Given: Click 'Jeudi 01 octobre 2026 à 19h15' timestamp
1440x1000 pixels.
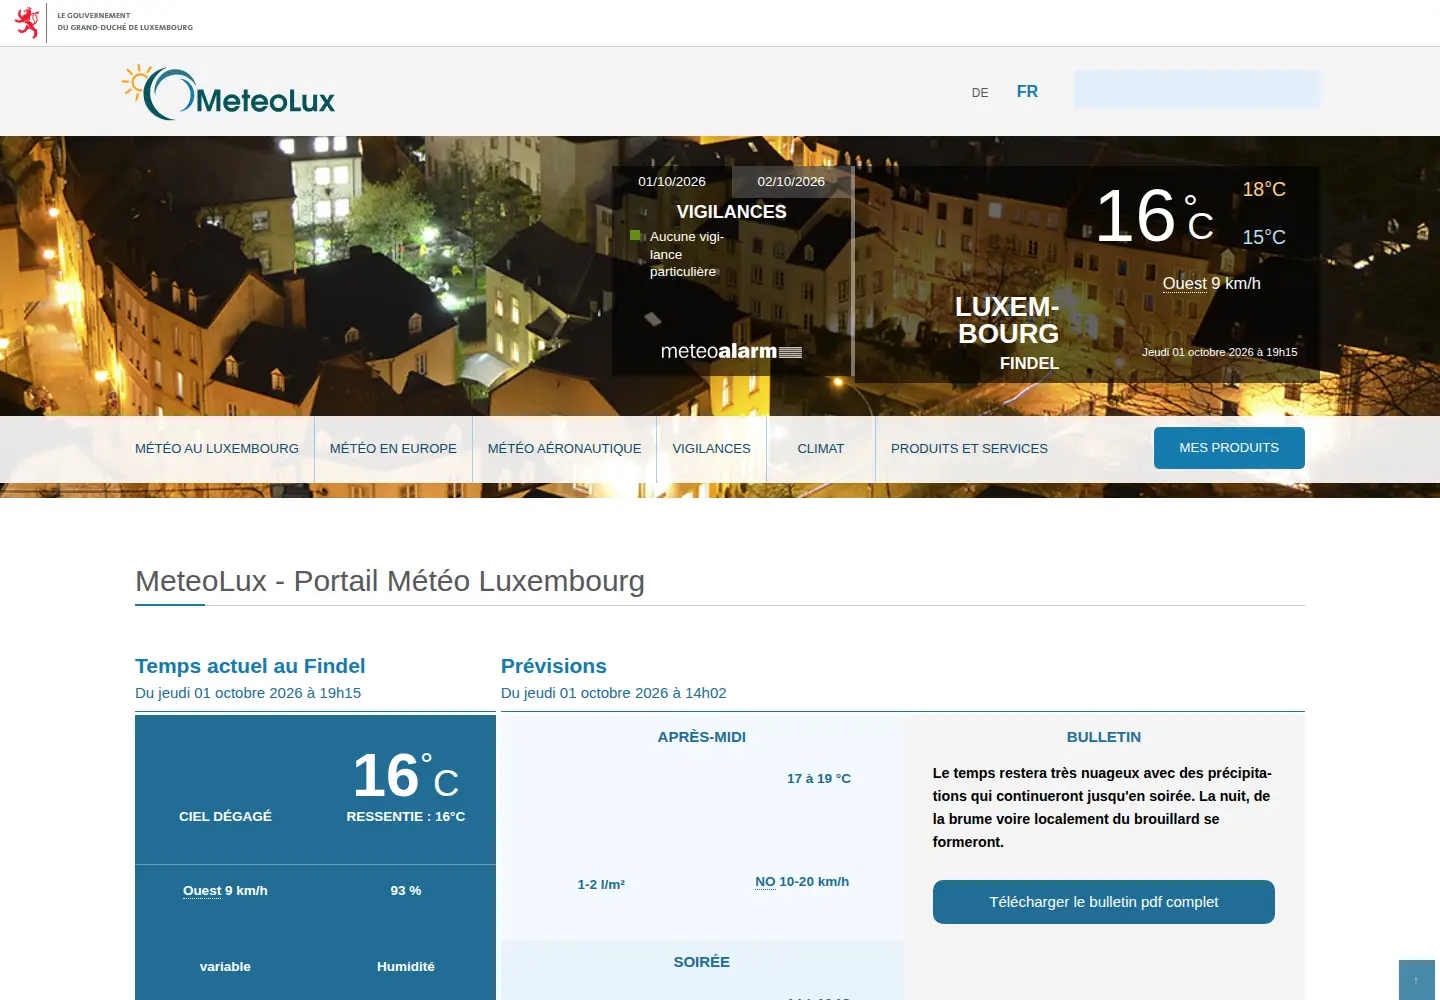Looking at the screenshot, I should click(1220, 352).
